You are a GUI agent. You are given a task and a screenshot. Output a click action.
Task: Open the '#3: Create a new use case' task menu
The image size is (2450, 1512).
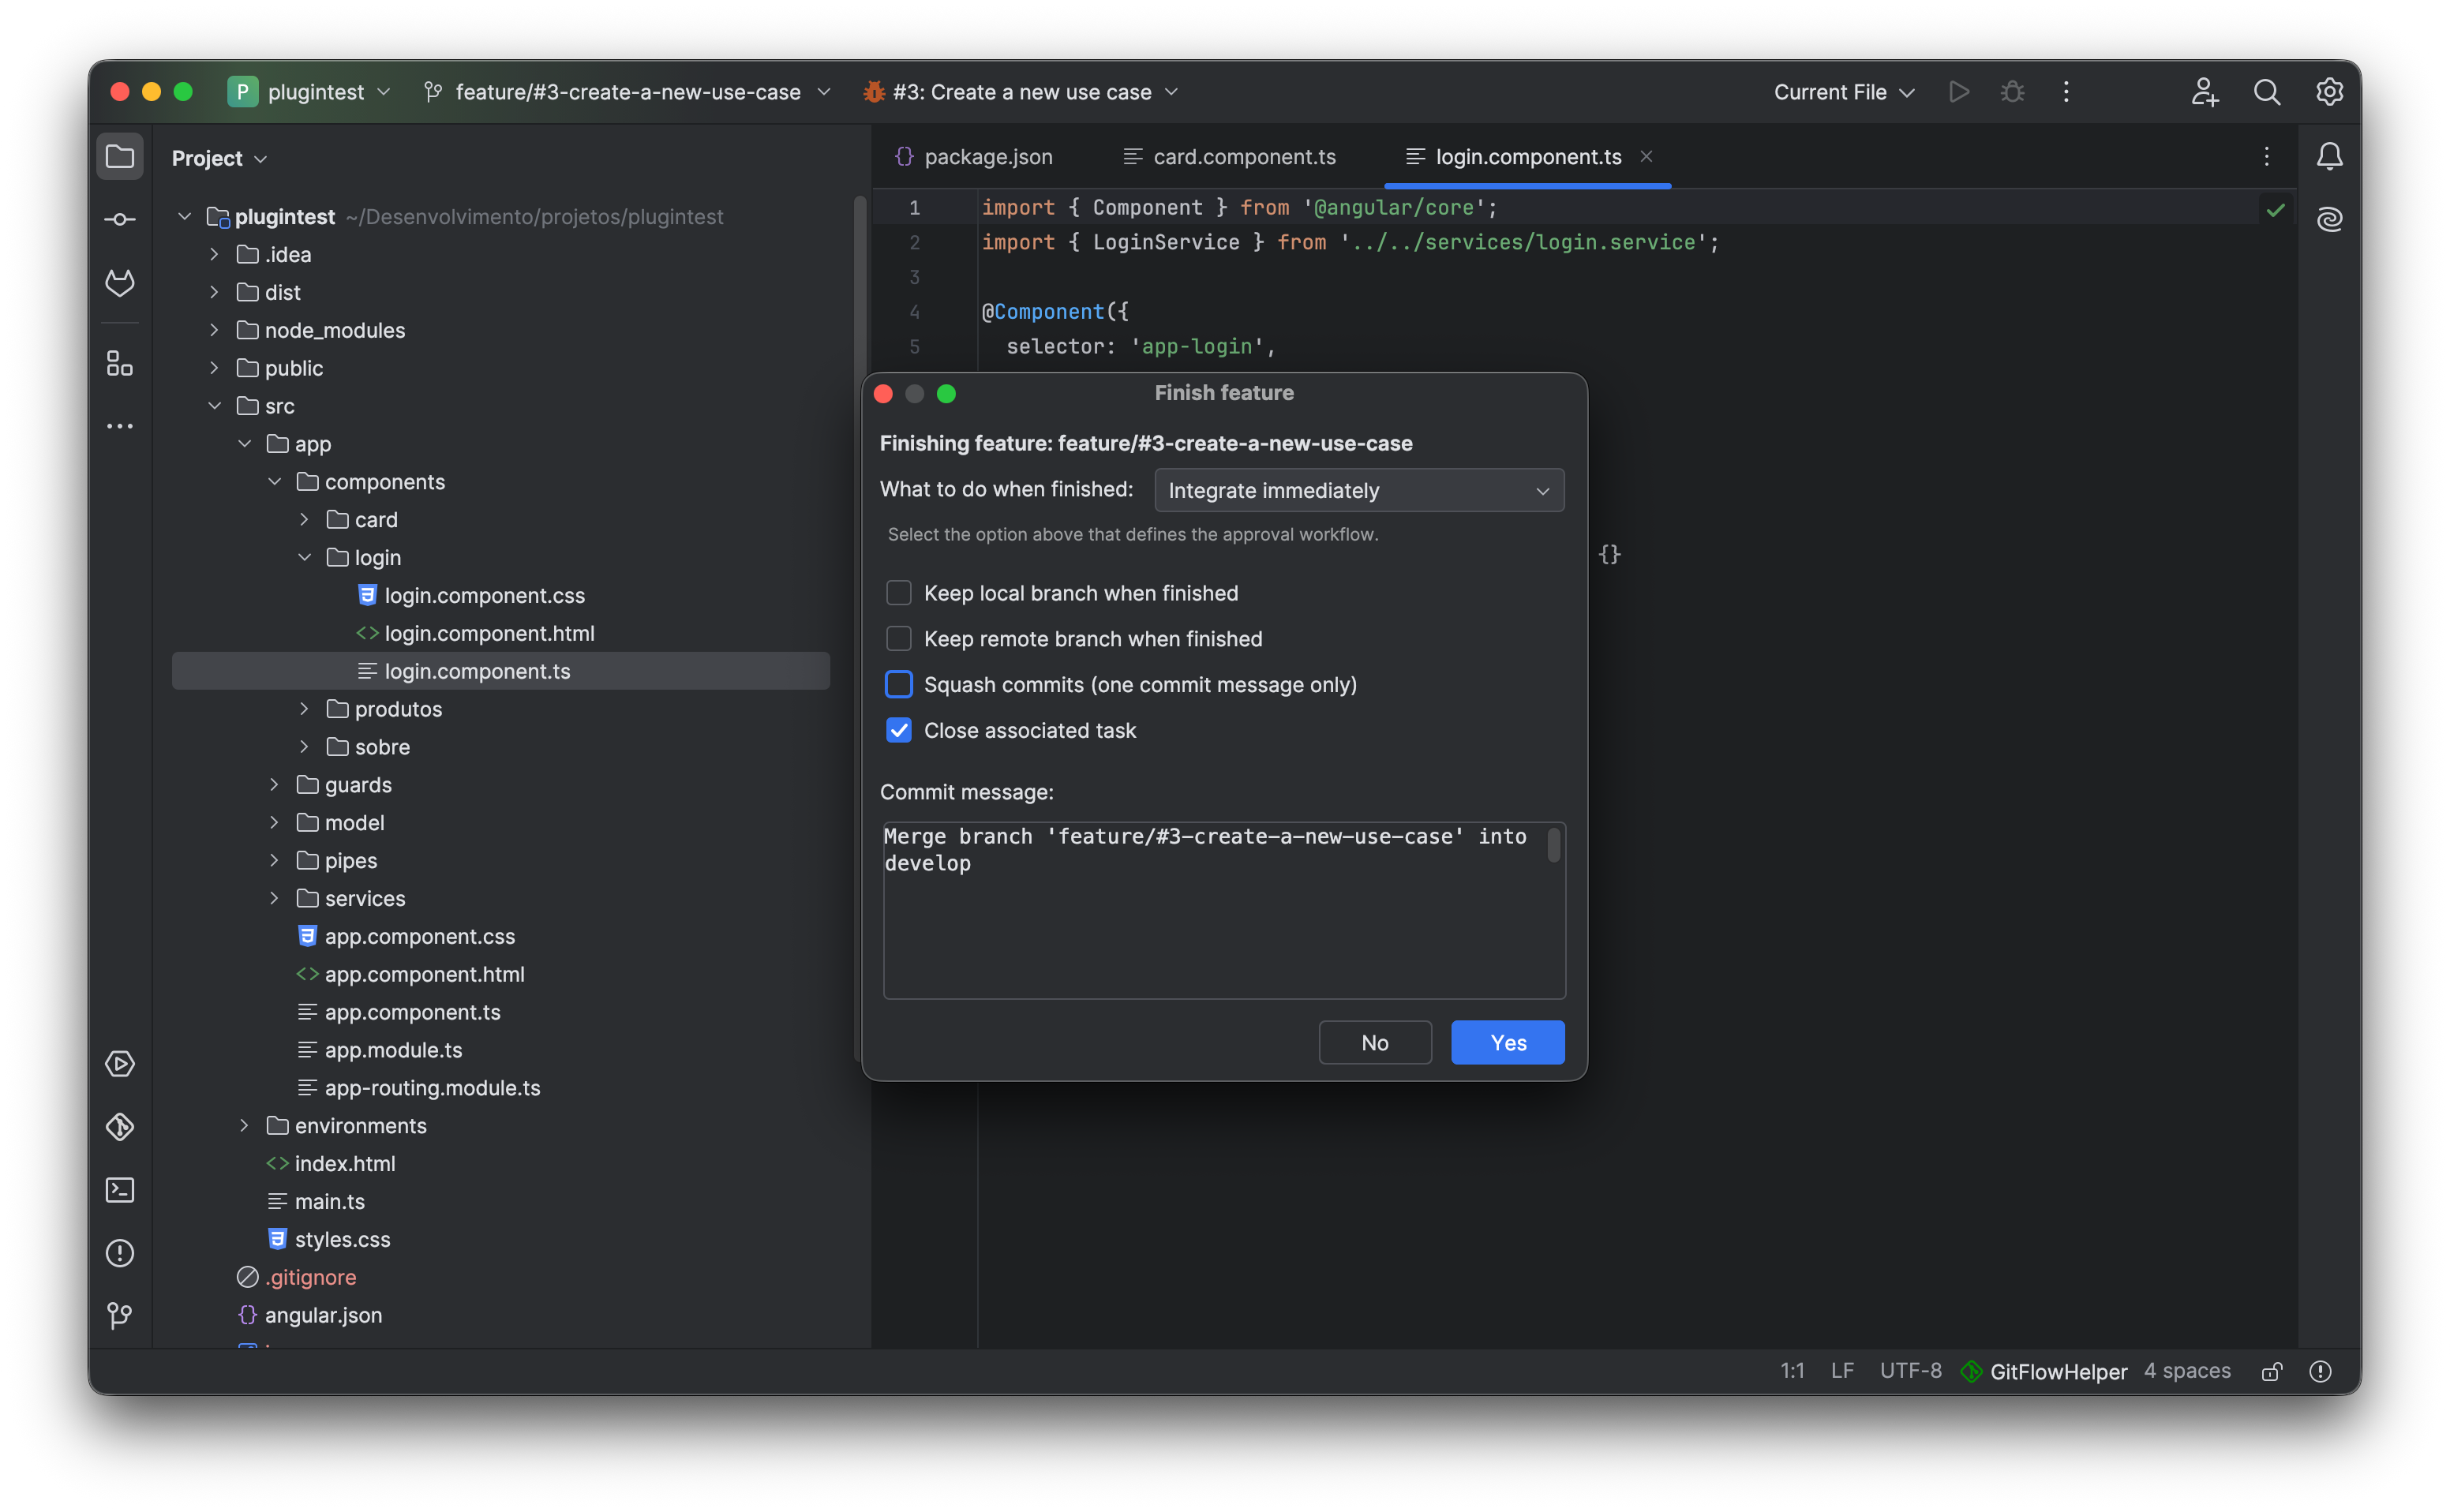click(1022, 92)
